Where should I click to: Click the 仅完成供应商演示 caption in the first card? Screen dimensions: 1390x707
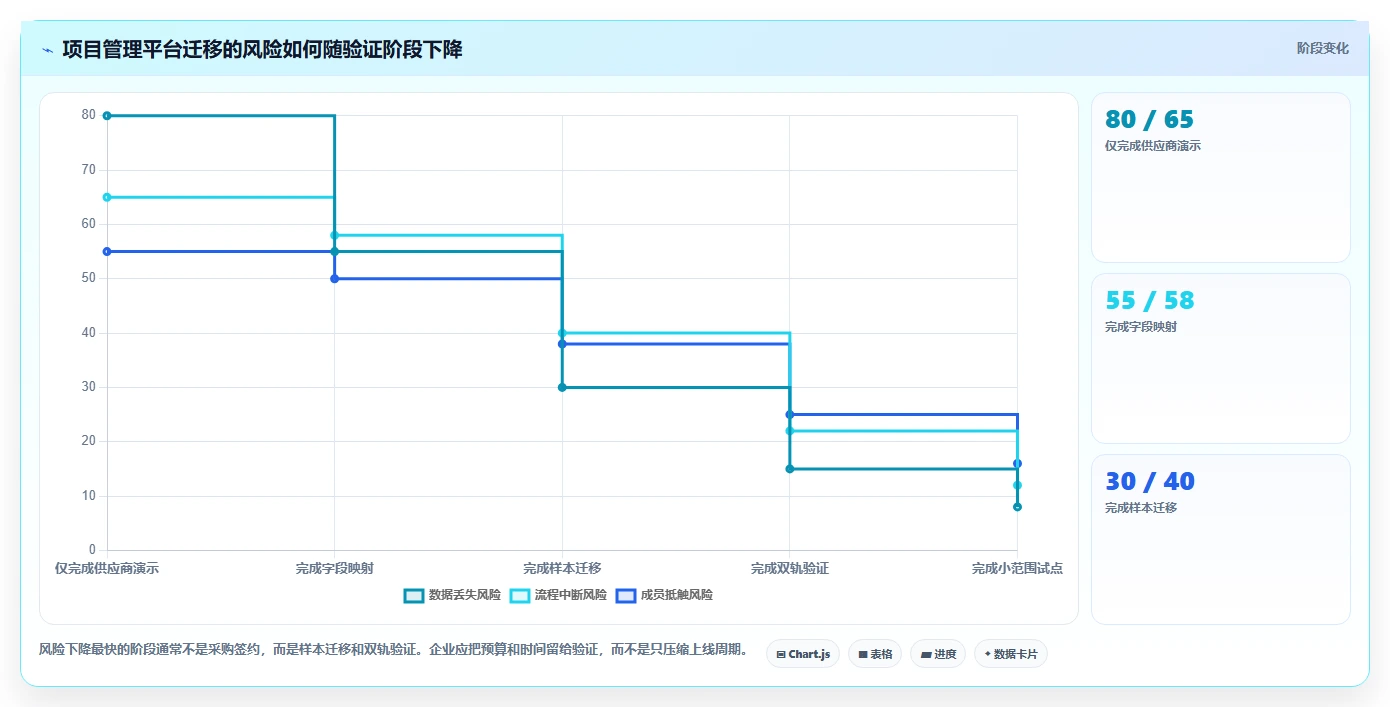[1153, 146]
